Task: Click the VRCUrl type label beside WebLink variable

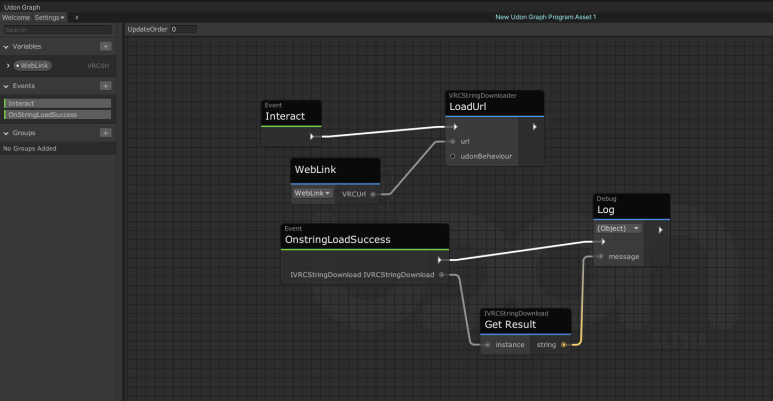Action: [x=98, y=66]
